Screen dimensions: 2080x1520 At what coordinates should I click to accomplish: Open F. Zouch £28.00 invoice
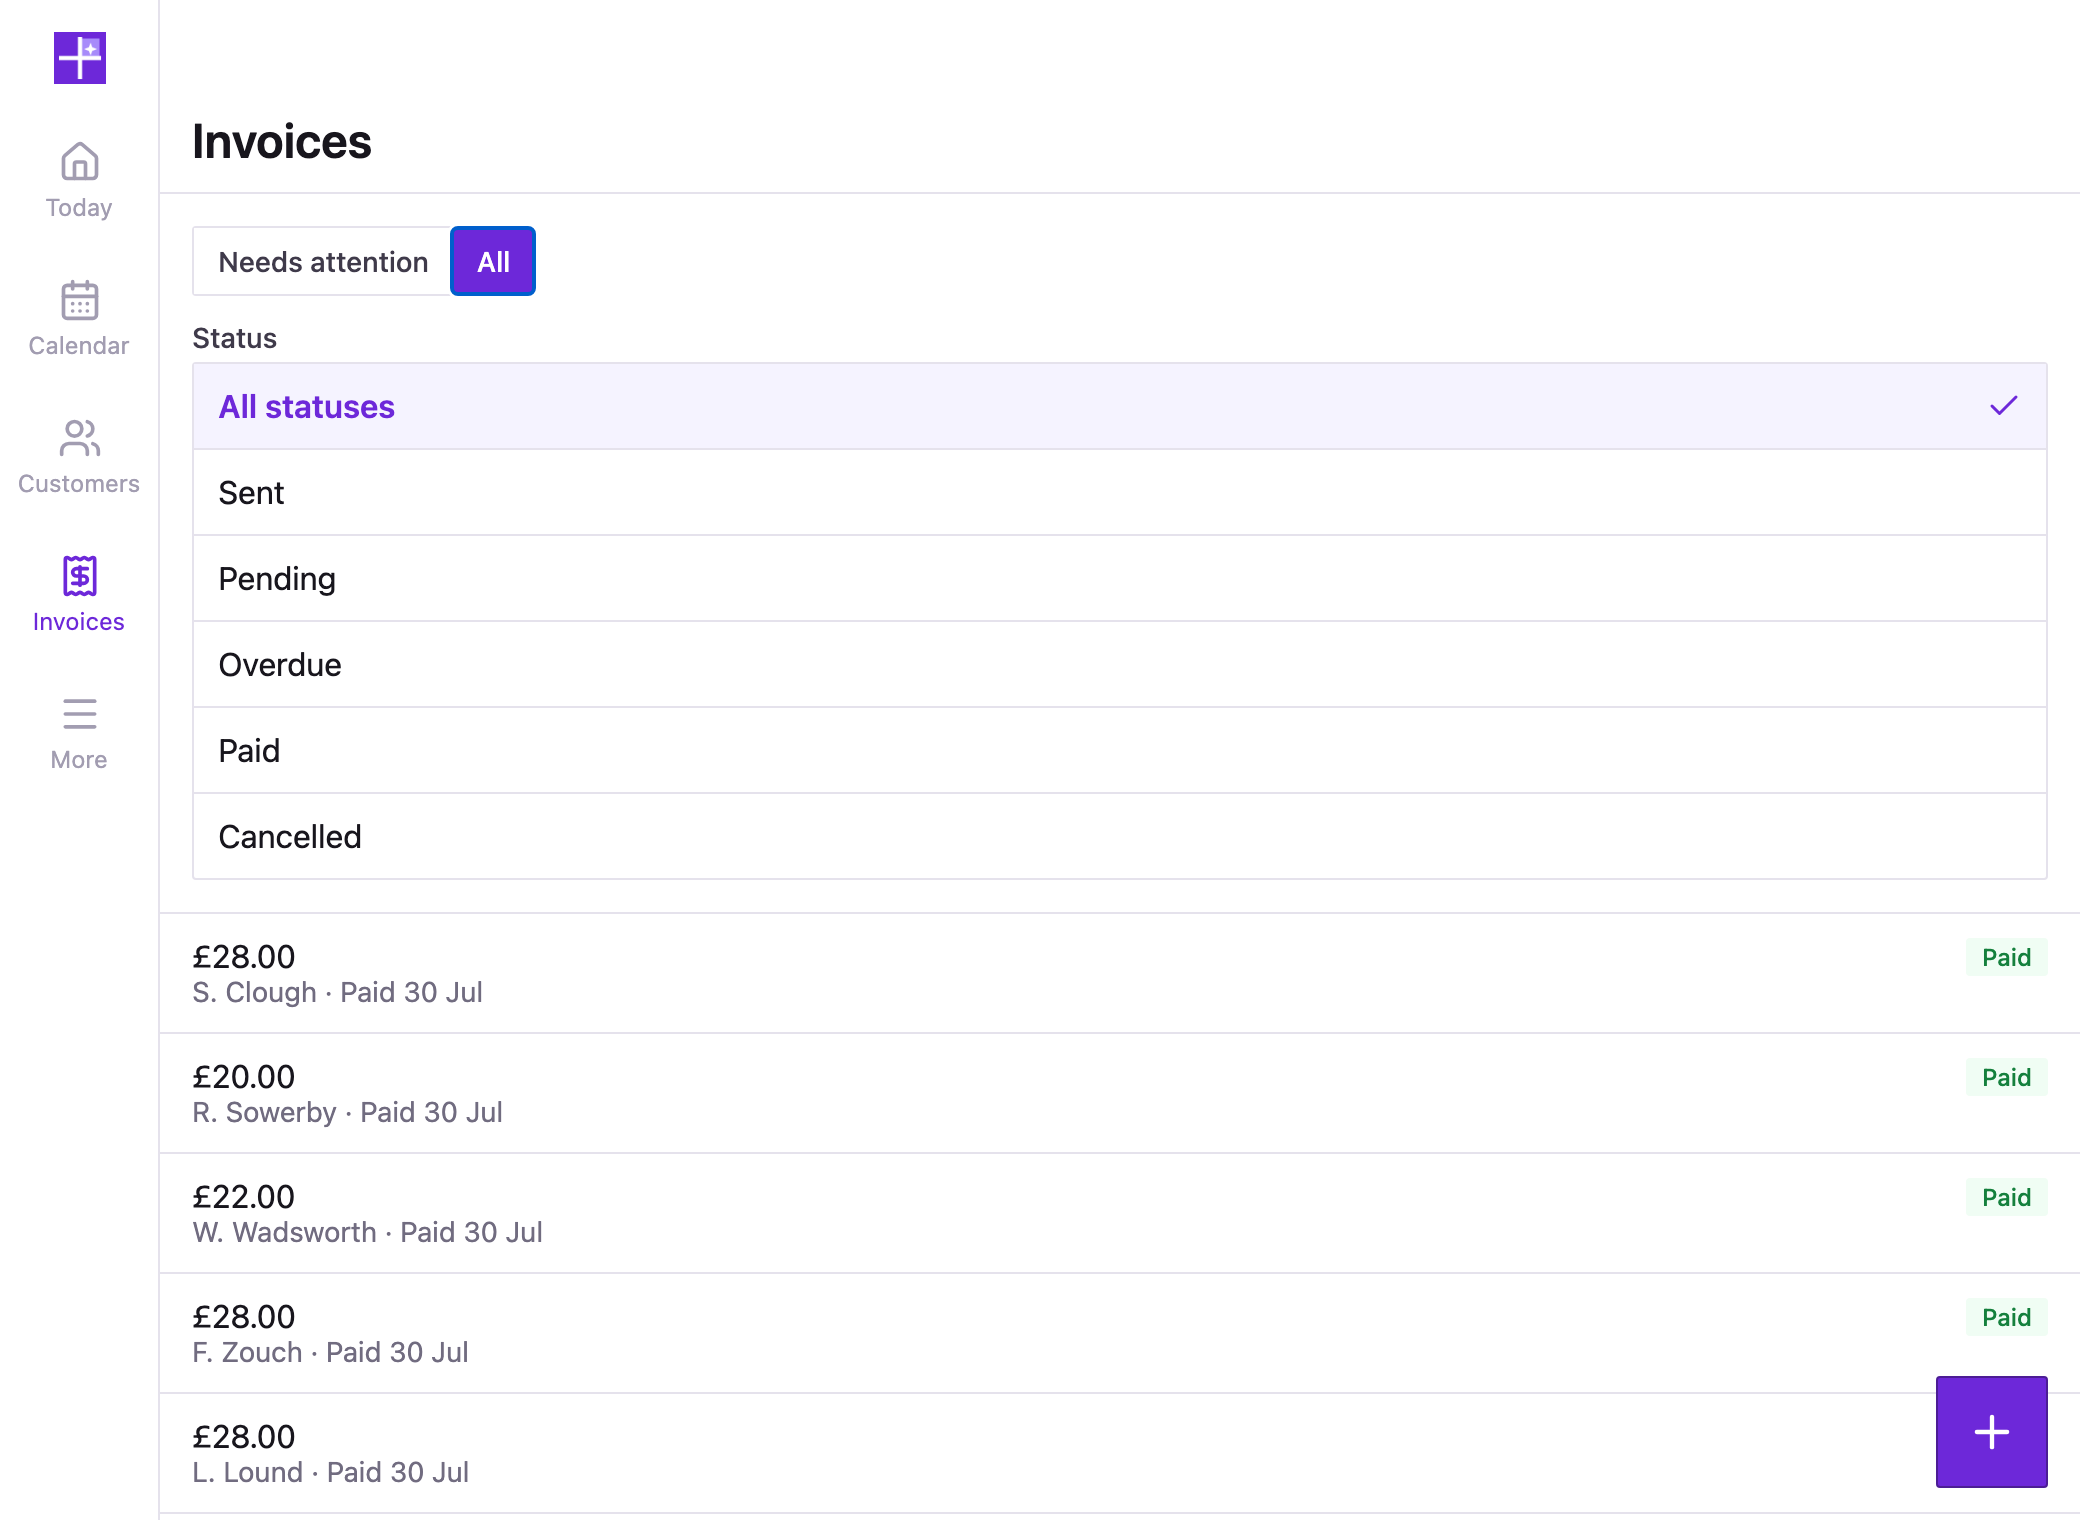tap(1119, 1333)
